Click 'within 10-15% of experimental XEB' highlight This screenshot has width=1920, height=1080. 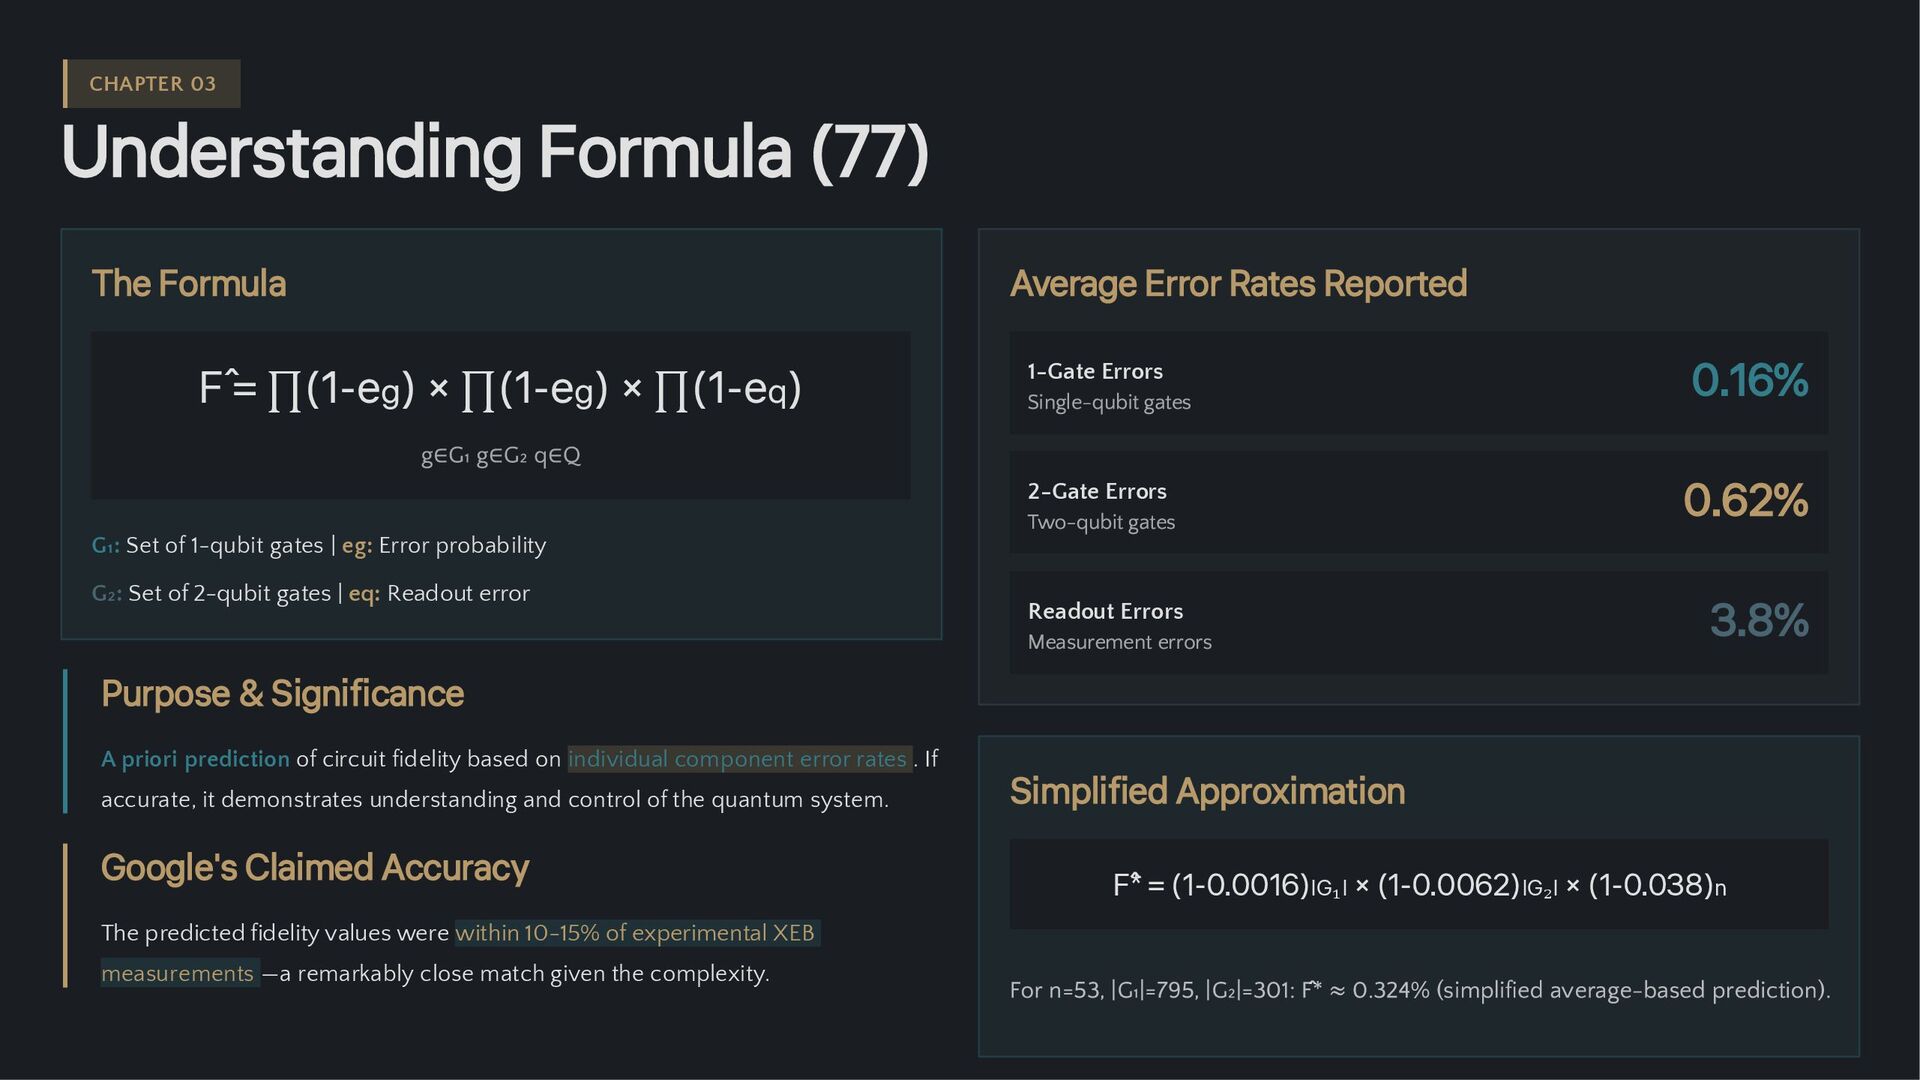635,934
